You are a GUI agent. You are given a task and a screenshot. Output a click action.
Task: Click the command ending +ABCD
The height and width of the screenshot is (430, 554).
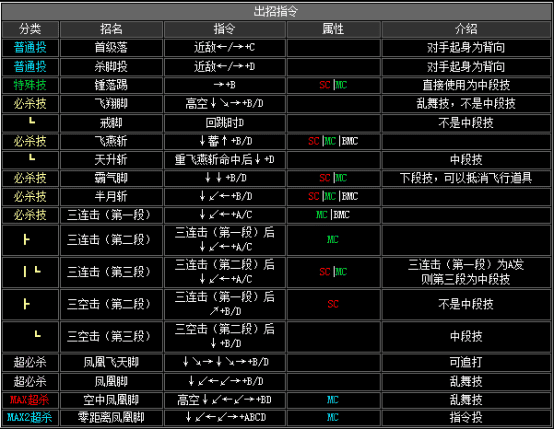pyautogui.click(x=225, y=418)
